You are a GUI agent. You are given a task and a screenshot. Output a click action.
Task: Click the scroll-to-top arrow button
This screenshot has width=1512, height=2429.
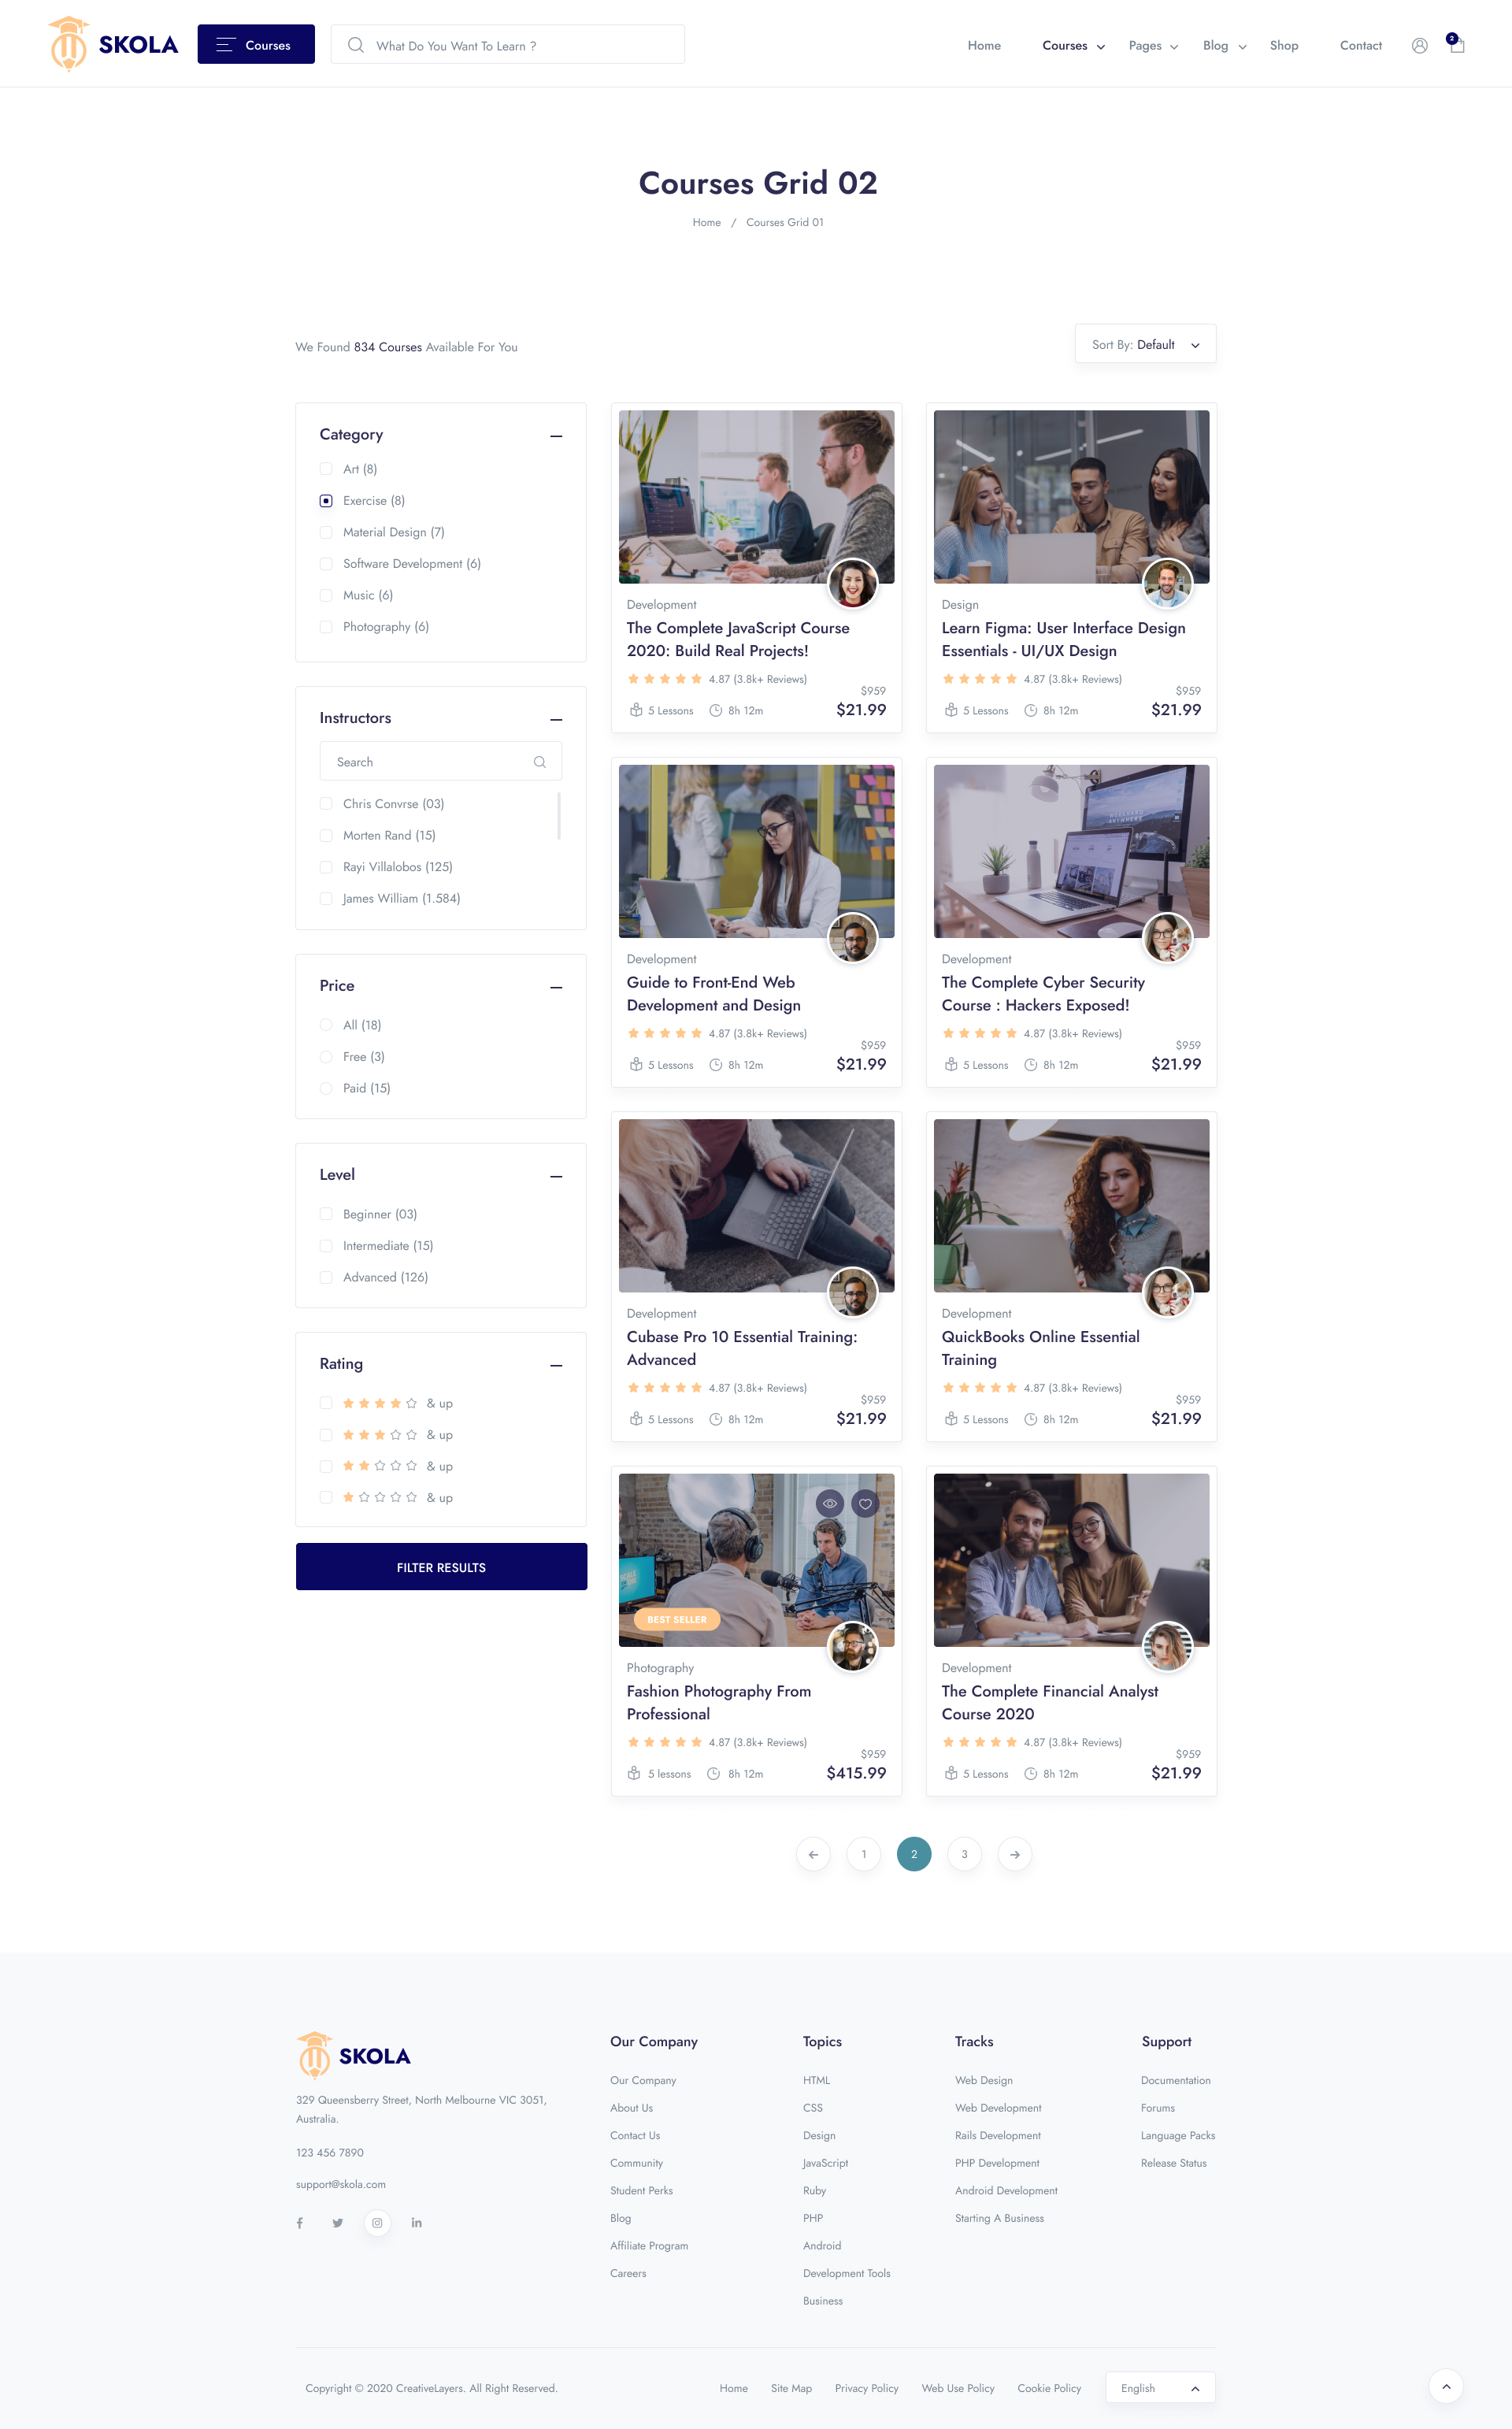[x=1445, y=2386]
